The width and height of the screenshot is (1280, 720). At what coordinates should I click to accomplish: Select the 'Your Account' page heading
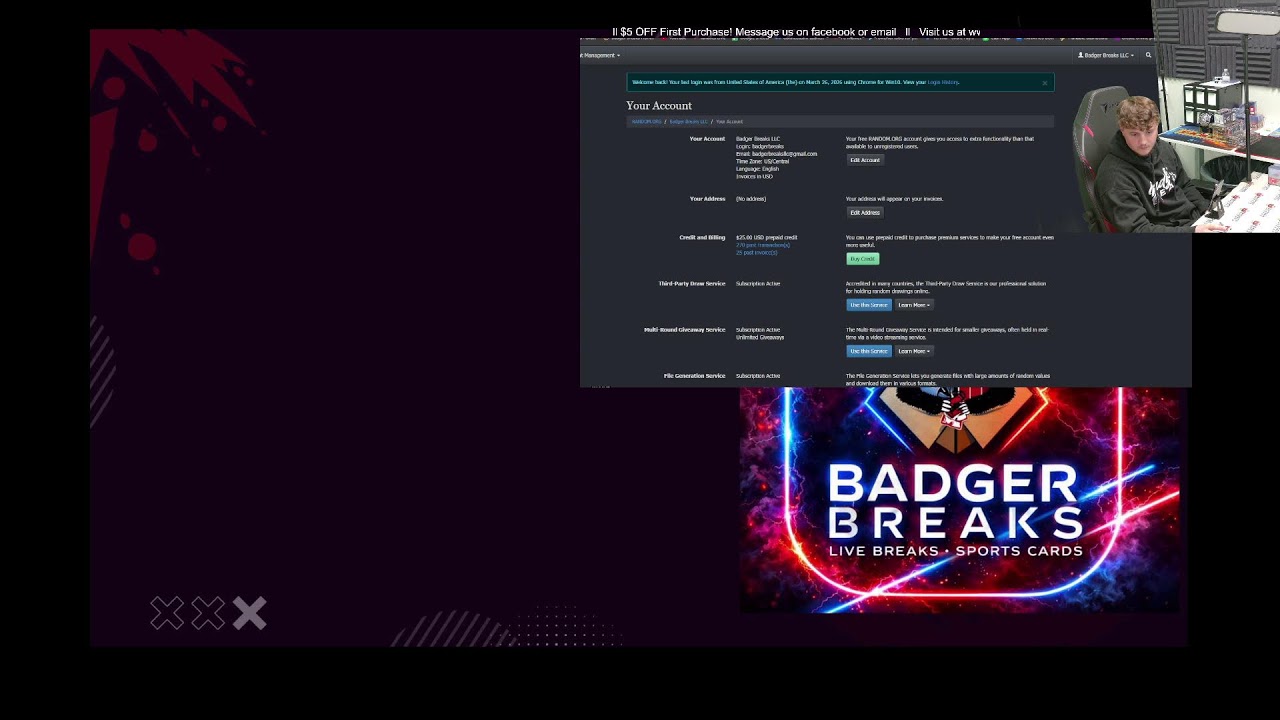(x=659, y=105)
